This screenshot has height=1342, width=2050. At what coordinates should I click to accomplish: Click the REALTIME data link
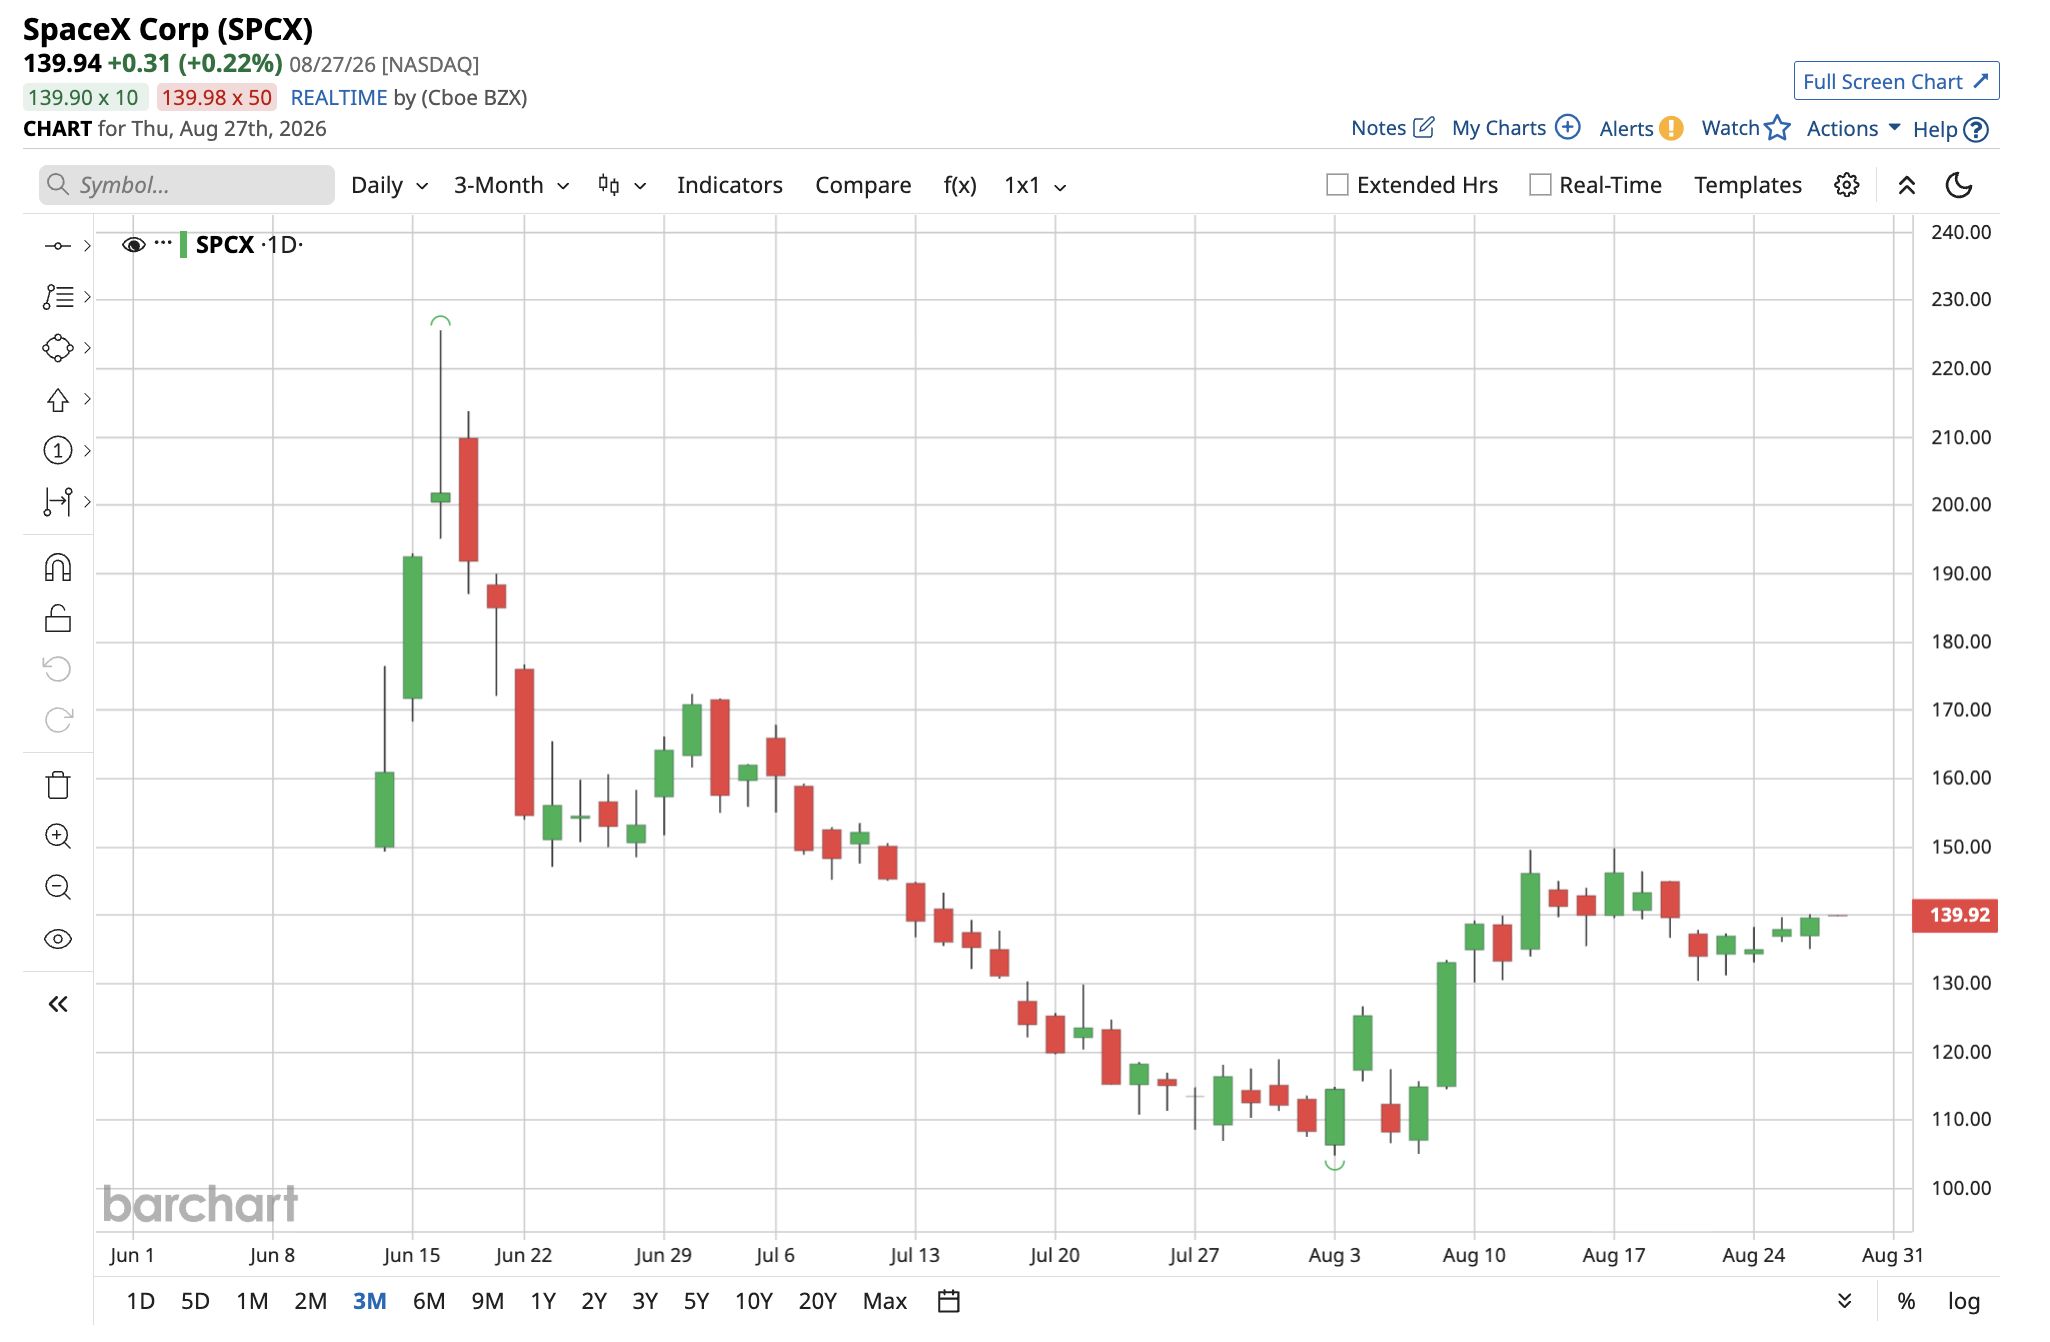[x=339, y=97]
